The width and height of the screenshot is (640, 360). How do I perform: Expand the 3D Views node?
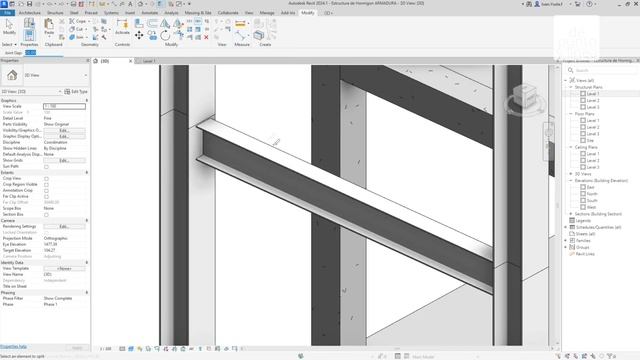571,174
